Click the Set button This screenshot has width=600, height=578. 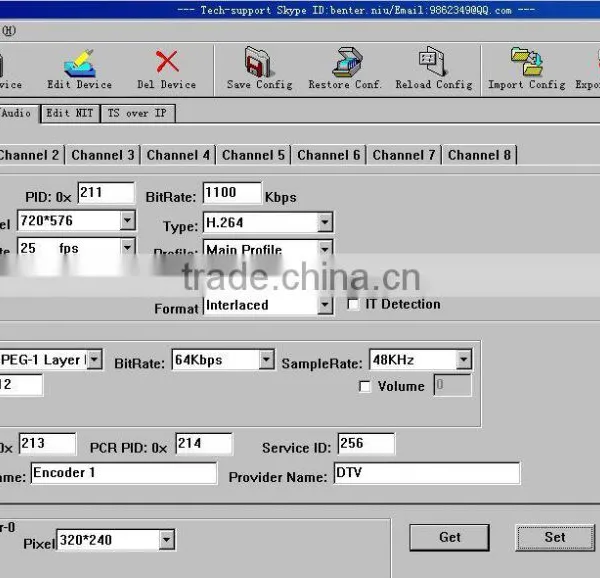(555, 537)
